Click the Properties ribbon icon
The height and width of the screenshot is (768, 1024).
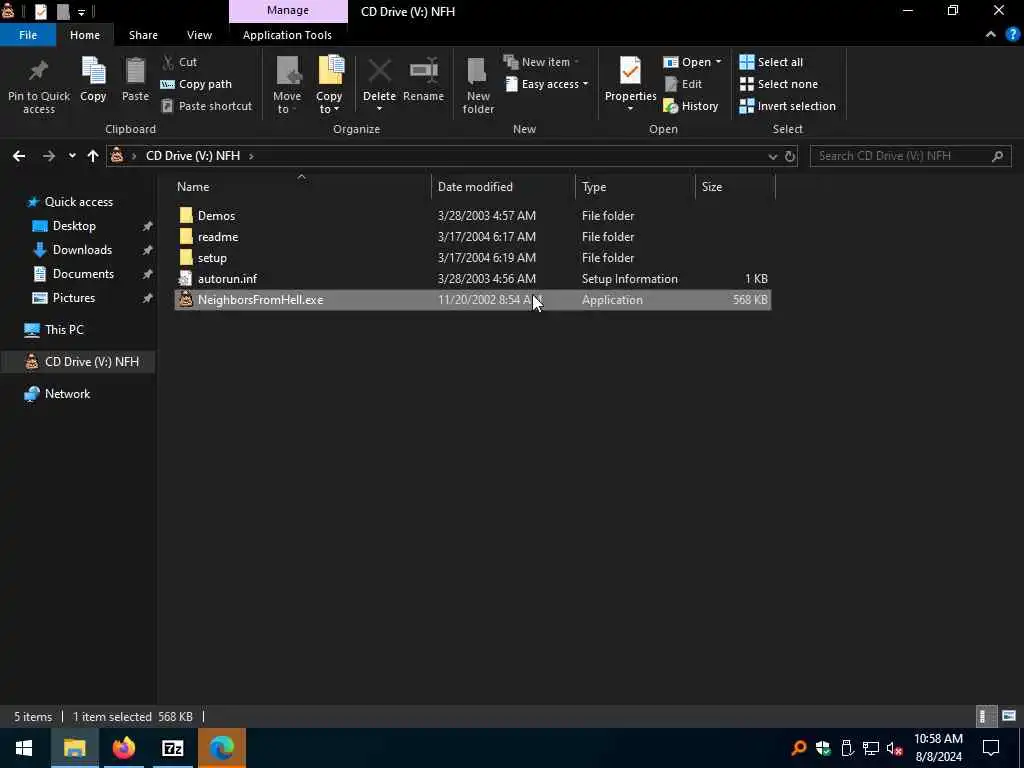click(630, 71)
